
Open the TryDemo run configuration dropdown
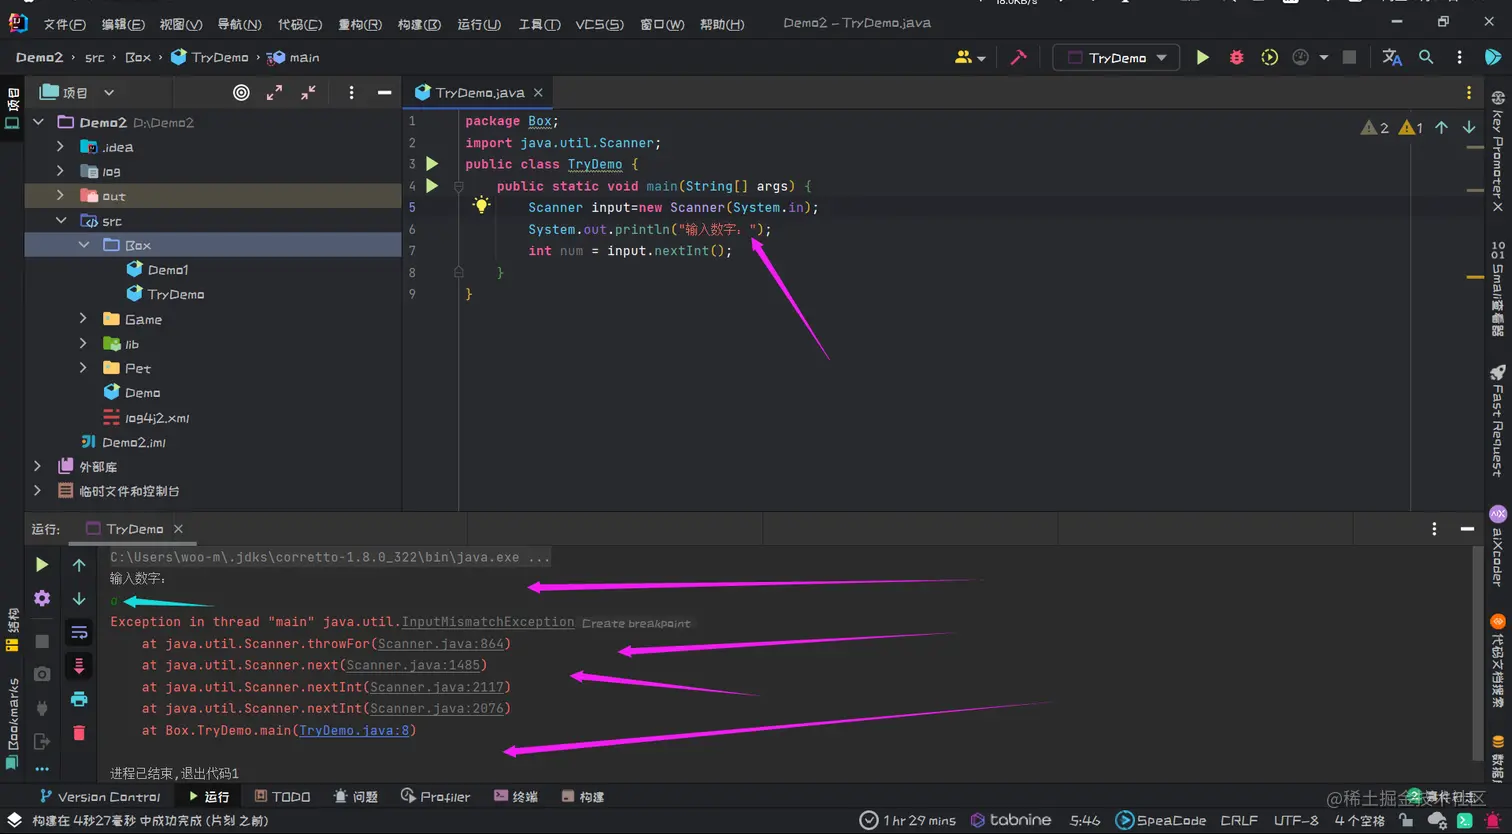coord(1116,58)
